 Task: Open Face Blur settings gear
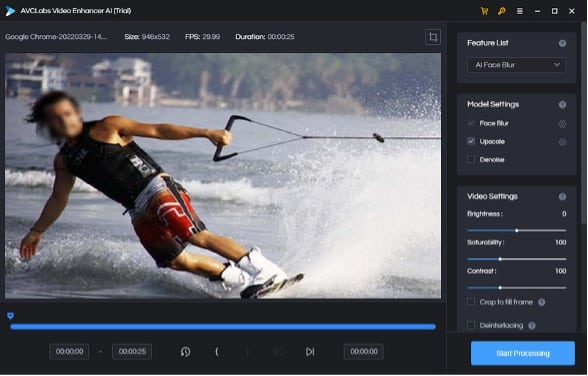(562, 123)
